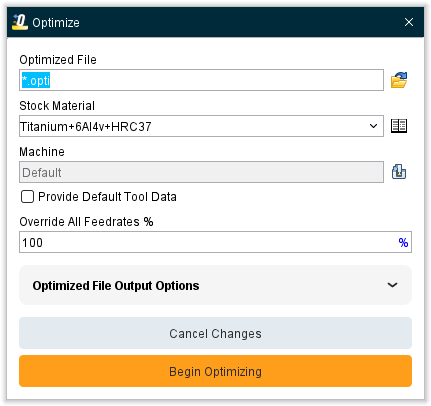Click the Cancel Changes button

click(215, 333)
